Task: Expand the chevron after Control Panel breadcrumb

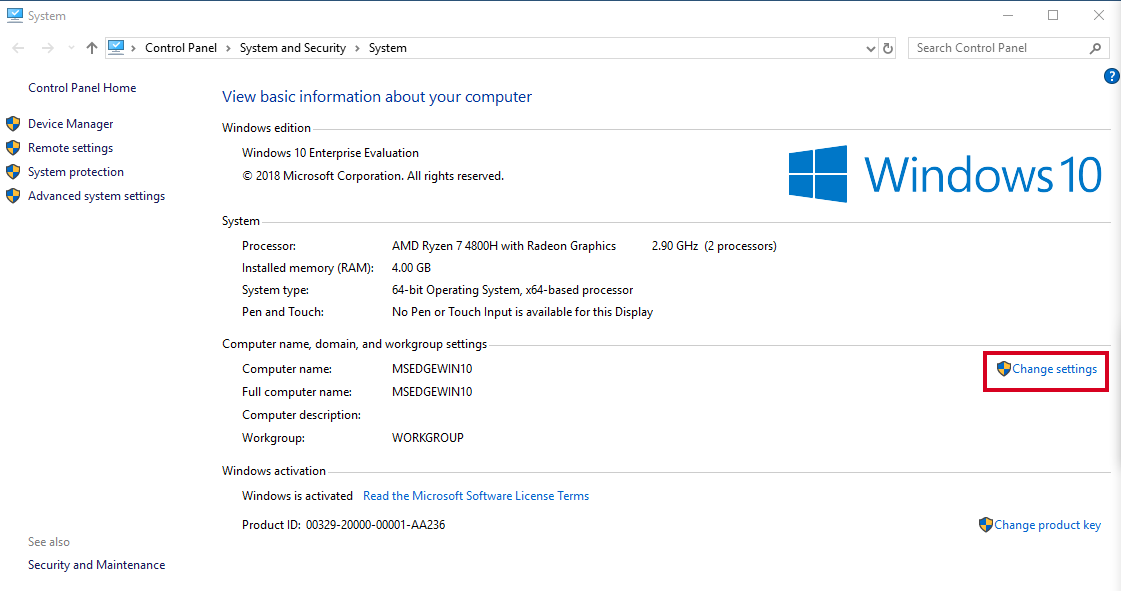Action: tap(227, 47)
